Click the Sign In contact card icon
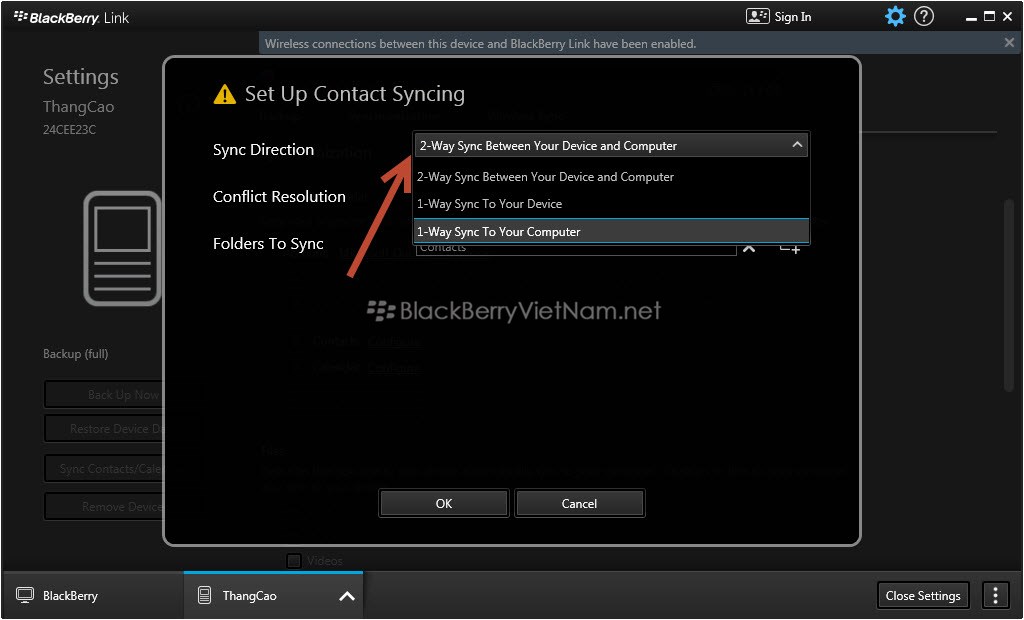 coord(758,16)
